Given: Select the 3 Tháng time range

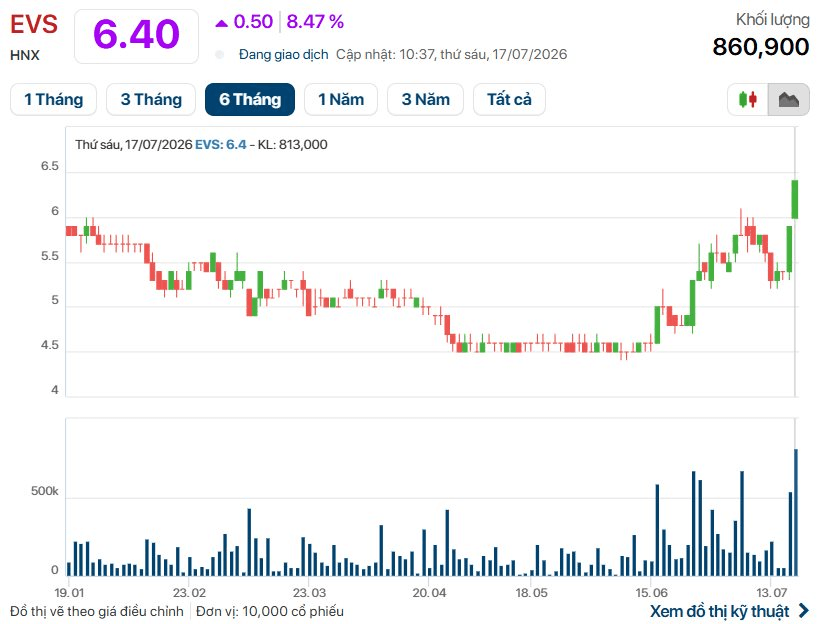Looking at the screenshot, I should (151, 100).
